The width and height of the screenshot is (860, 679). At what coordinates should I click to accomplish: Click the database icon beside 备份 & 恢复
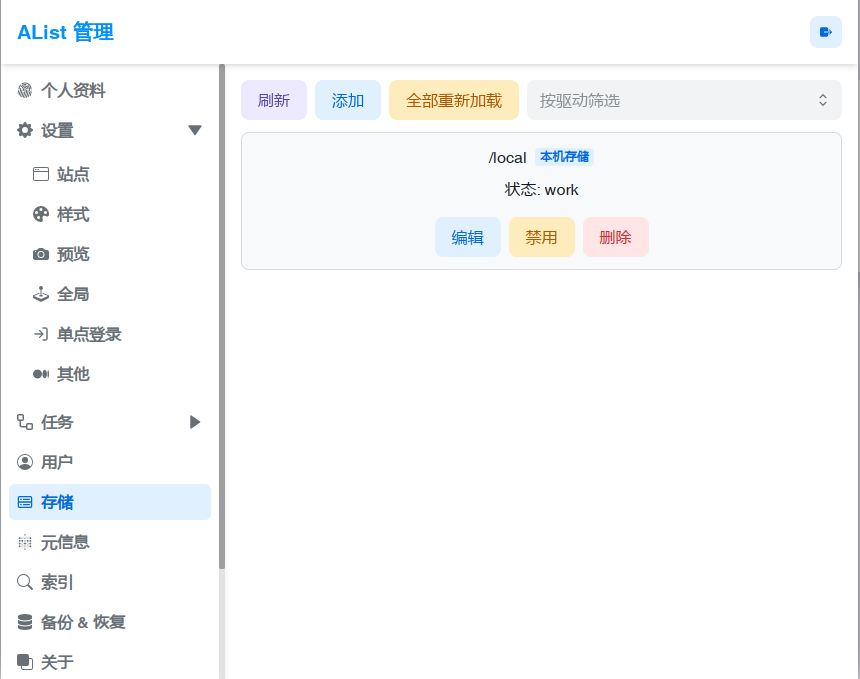(25, 622)
